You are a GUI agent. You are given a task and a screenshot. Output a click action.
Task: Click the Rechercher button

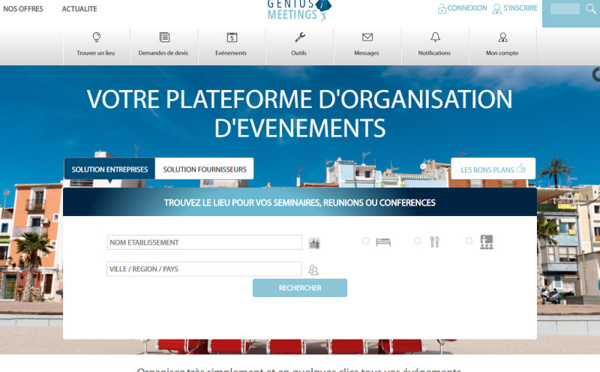click(300, 288)
